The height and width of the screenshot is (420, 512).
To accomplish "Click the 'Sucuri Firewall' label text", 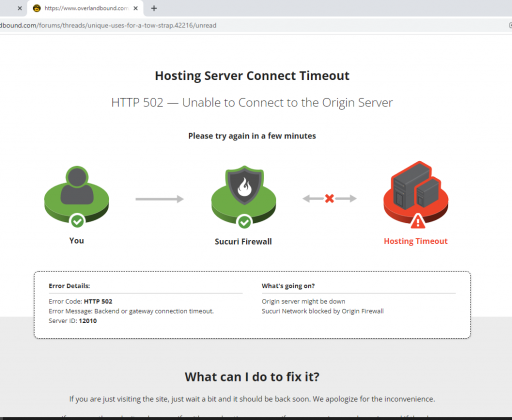I will tap(243, 241).
